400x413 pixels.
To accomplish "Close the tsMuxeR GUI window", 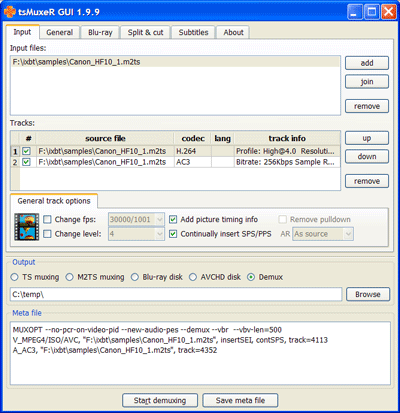I will click(389, 12).
